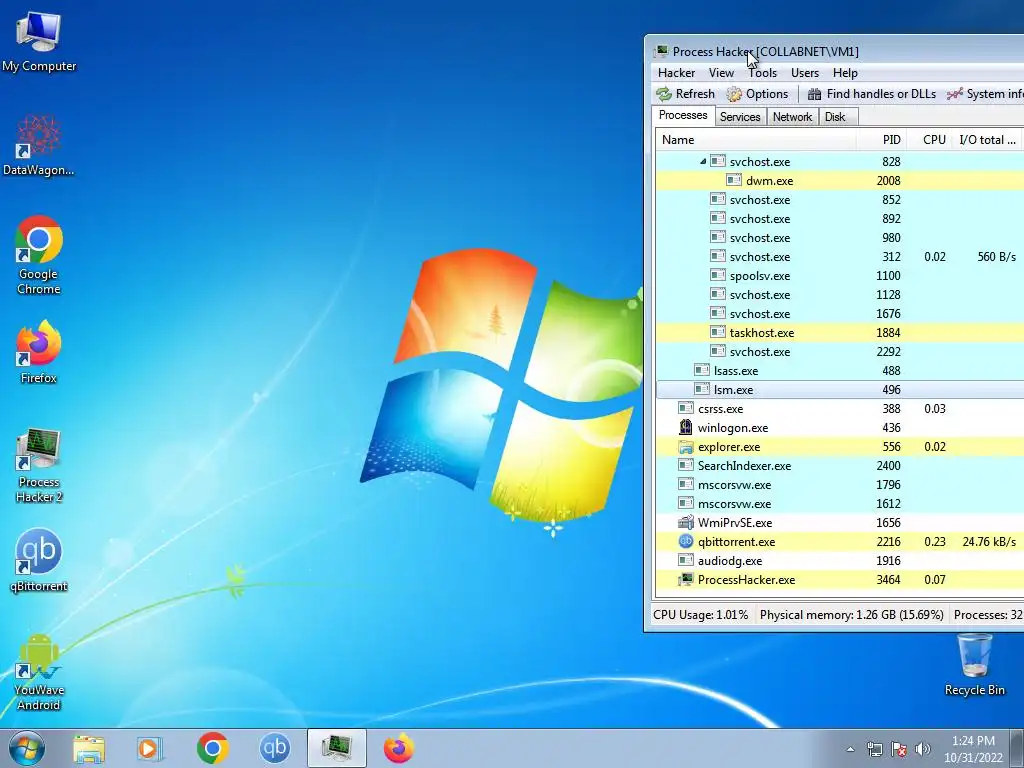Screen dimensions: 1024x768
Task: Select mscorsvw.exe with PID 1612
Action: tap(840, 504)
